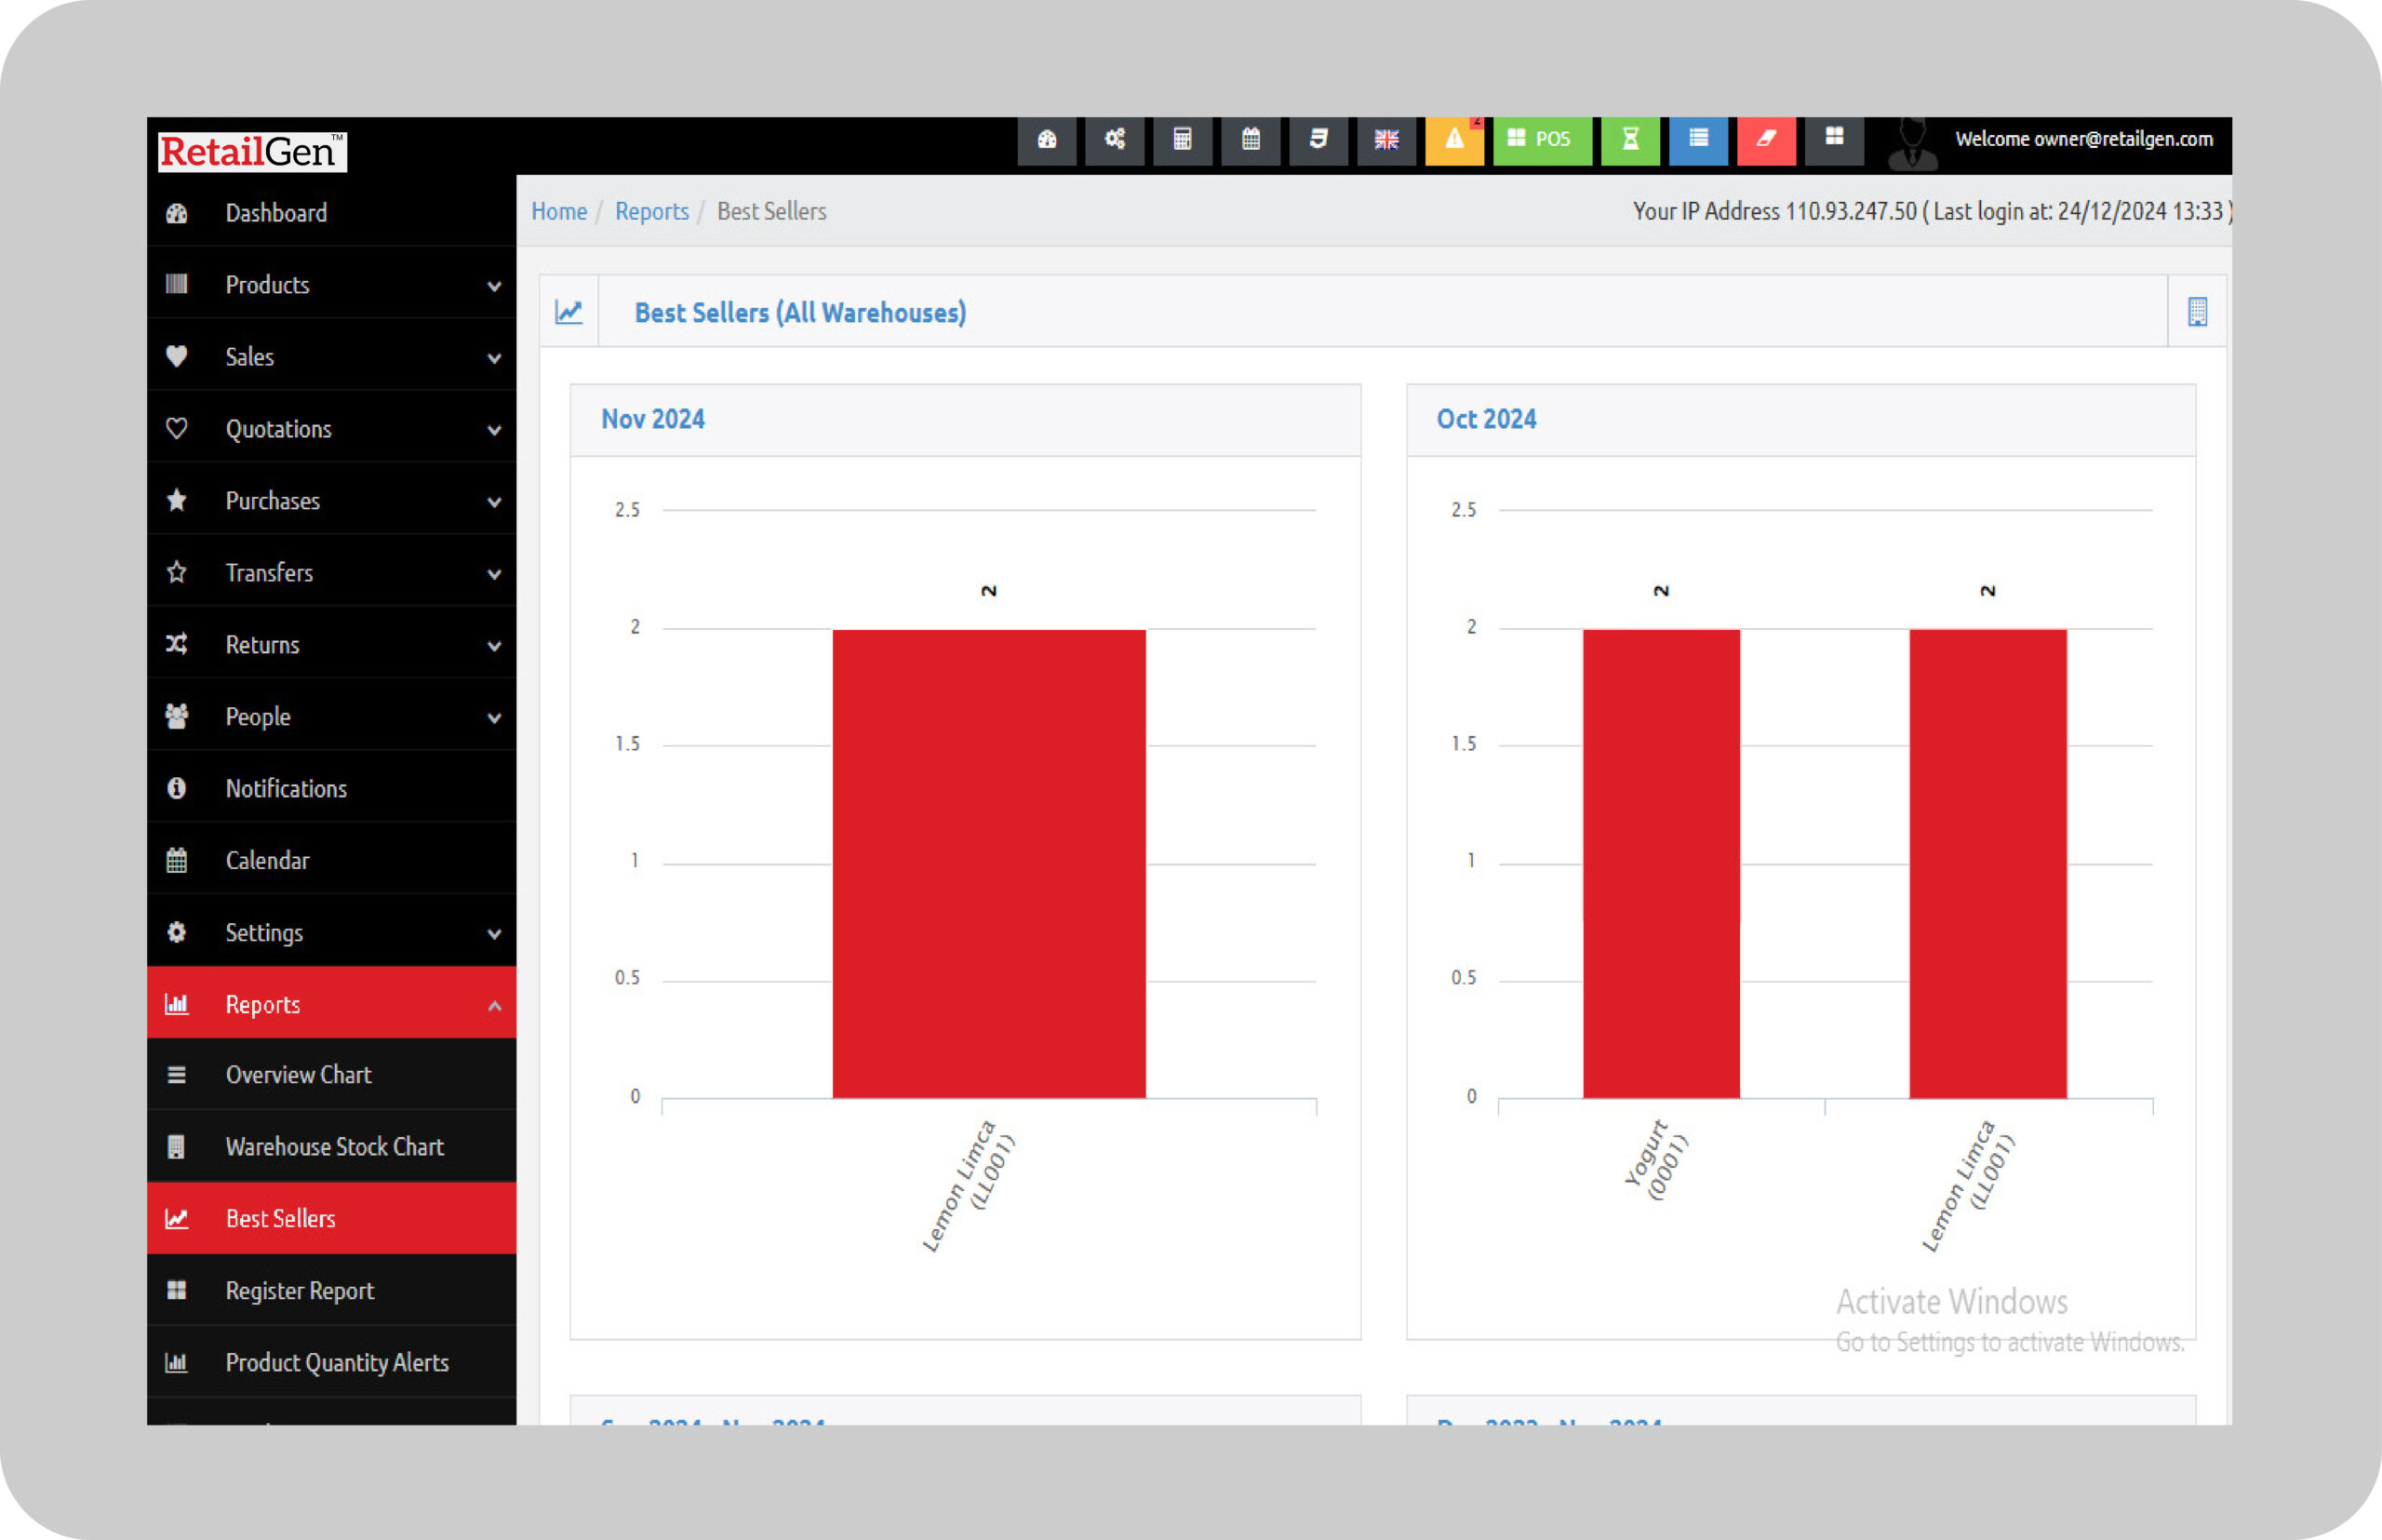Open Warehouse Stock Chart report

click(334, 1147)
